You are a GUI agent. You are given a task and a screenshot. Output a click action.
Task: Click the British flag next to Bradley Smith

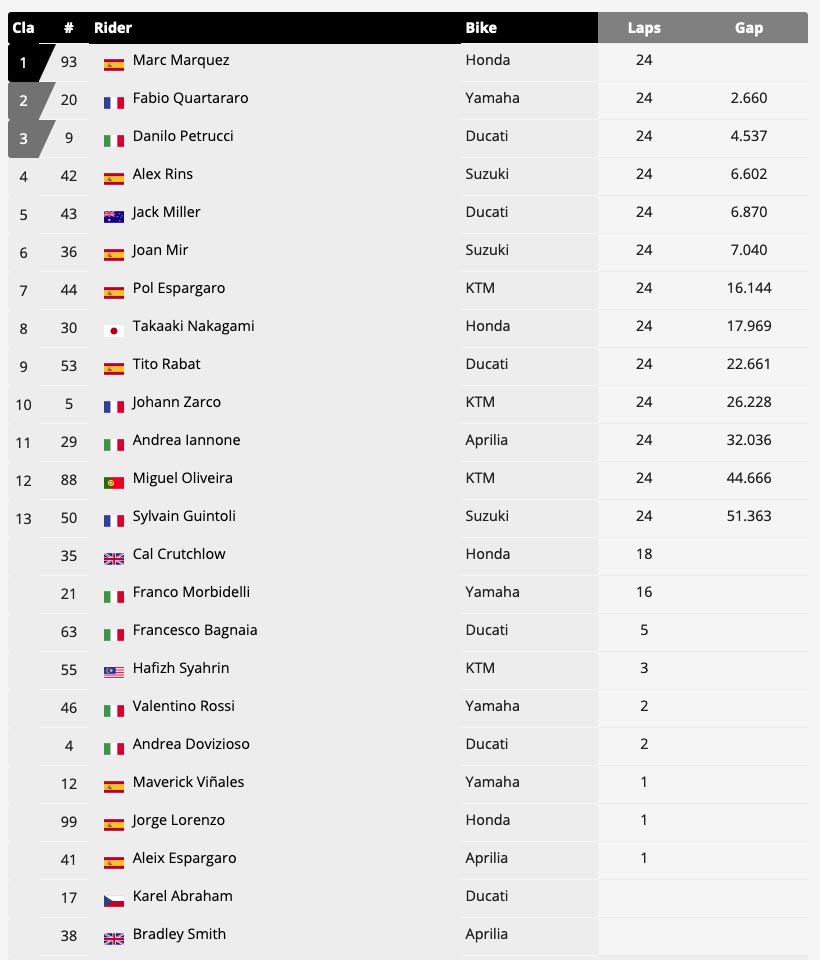[x=114, y=938]
